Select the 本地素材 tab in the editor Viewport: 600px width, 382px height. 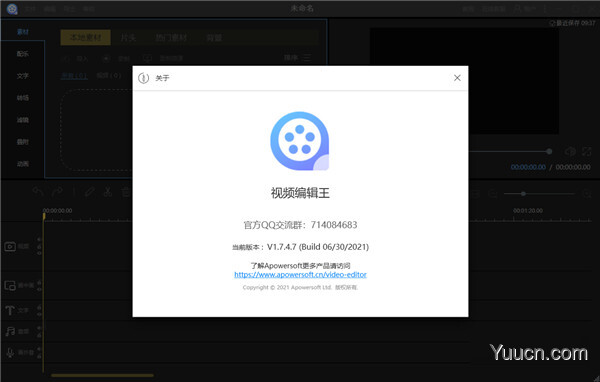coord(86,38)
